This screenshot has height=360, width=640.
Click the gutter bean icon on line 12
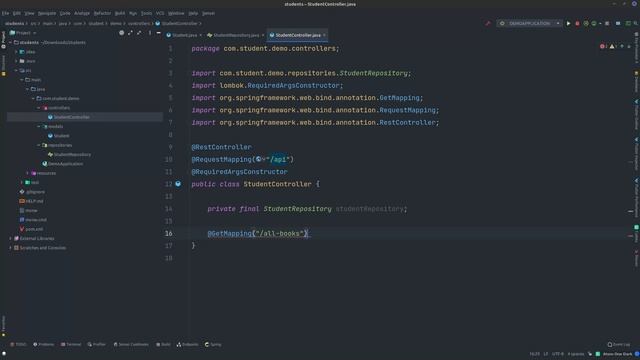coord(178,184)
